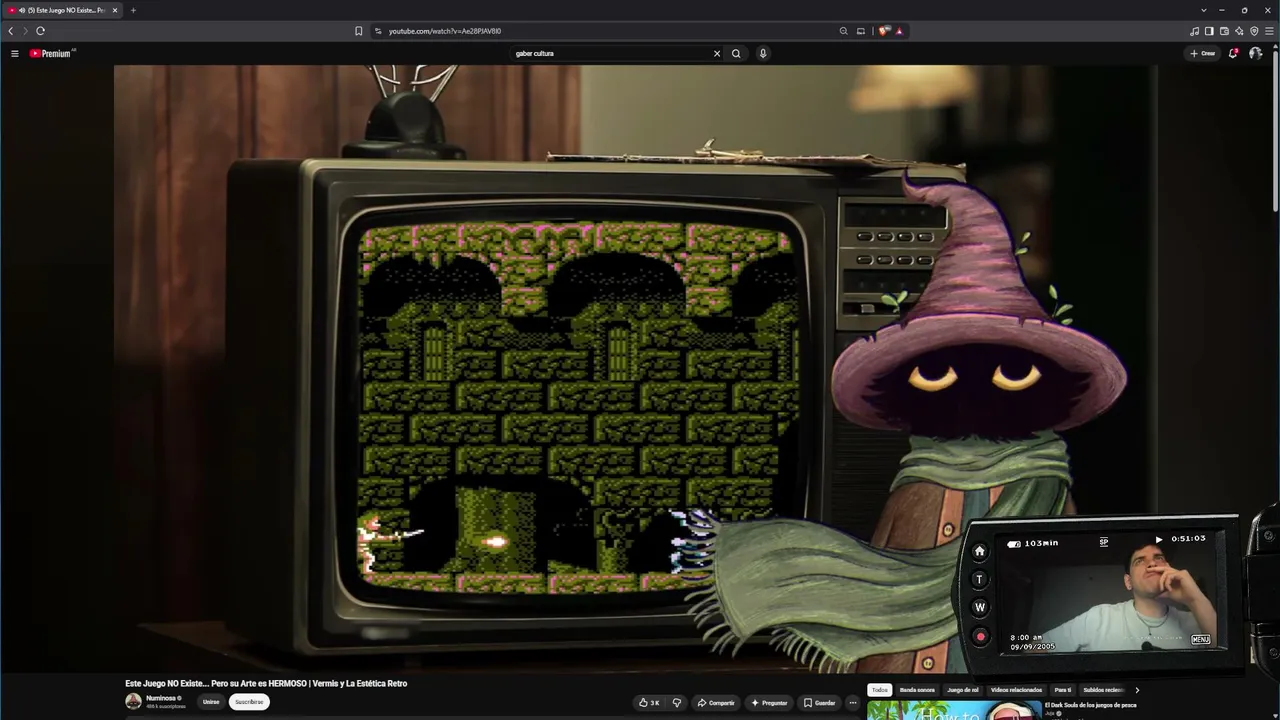Save video with Guardar button
Screen dimensions: 1280x720
pos(820,703)
